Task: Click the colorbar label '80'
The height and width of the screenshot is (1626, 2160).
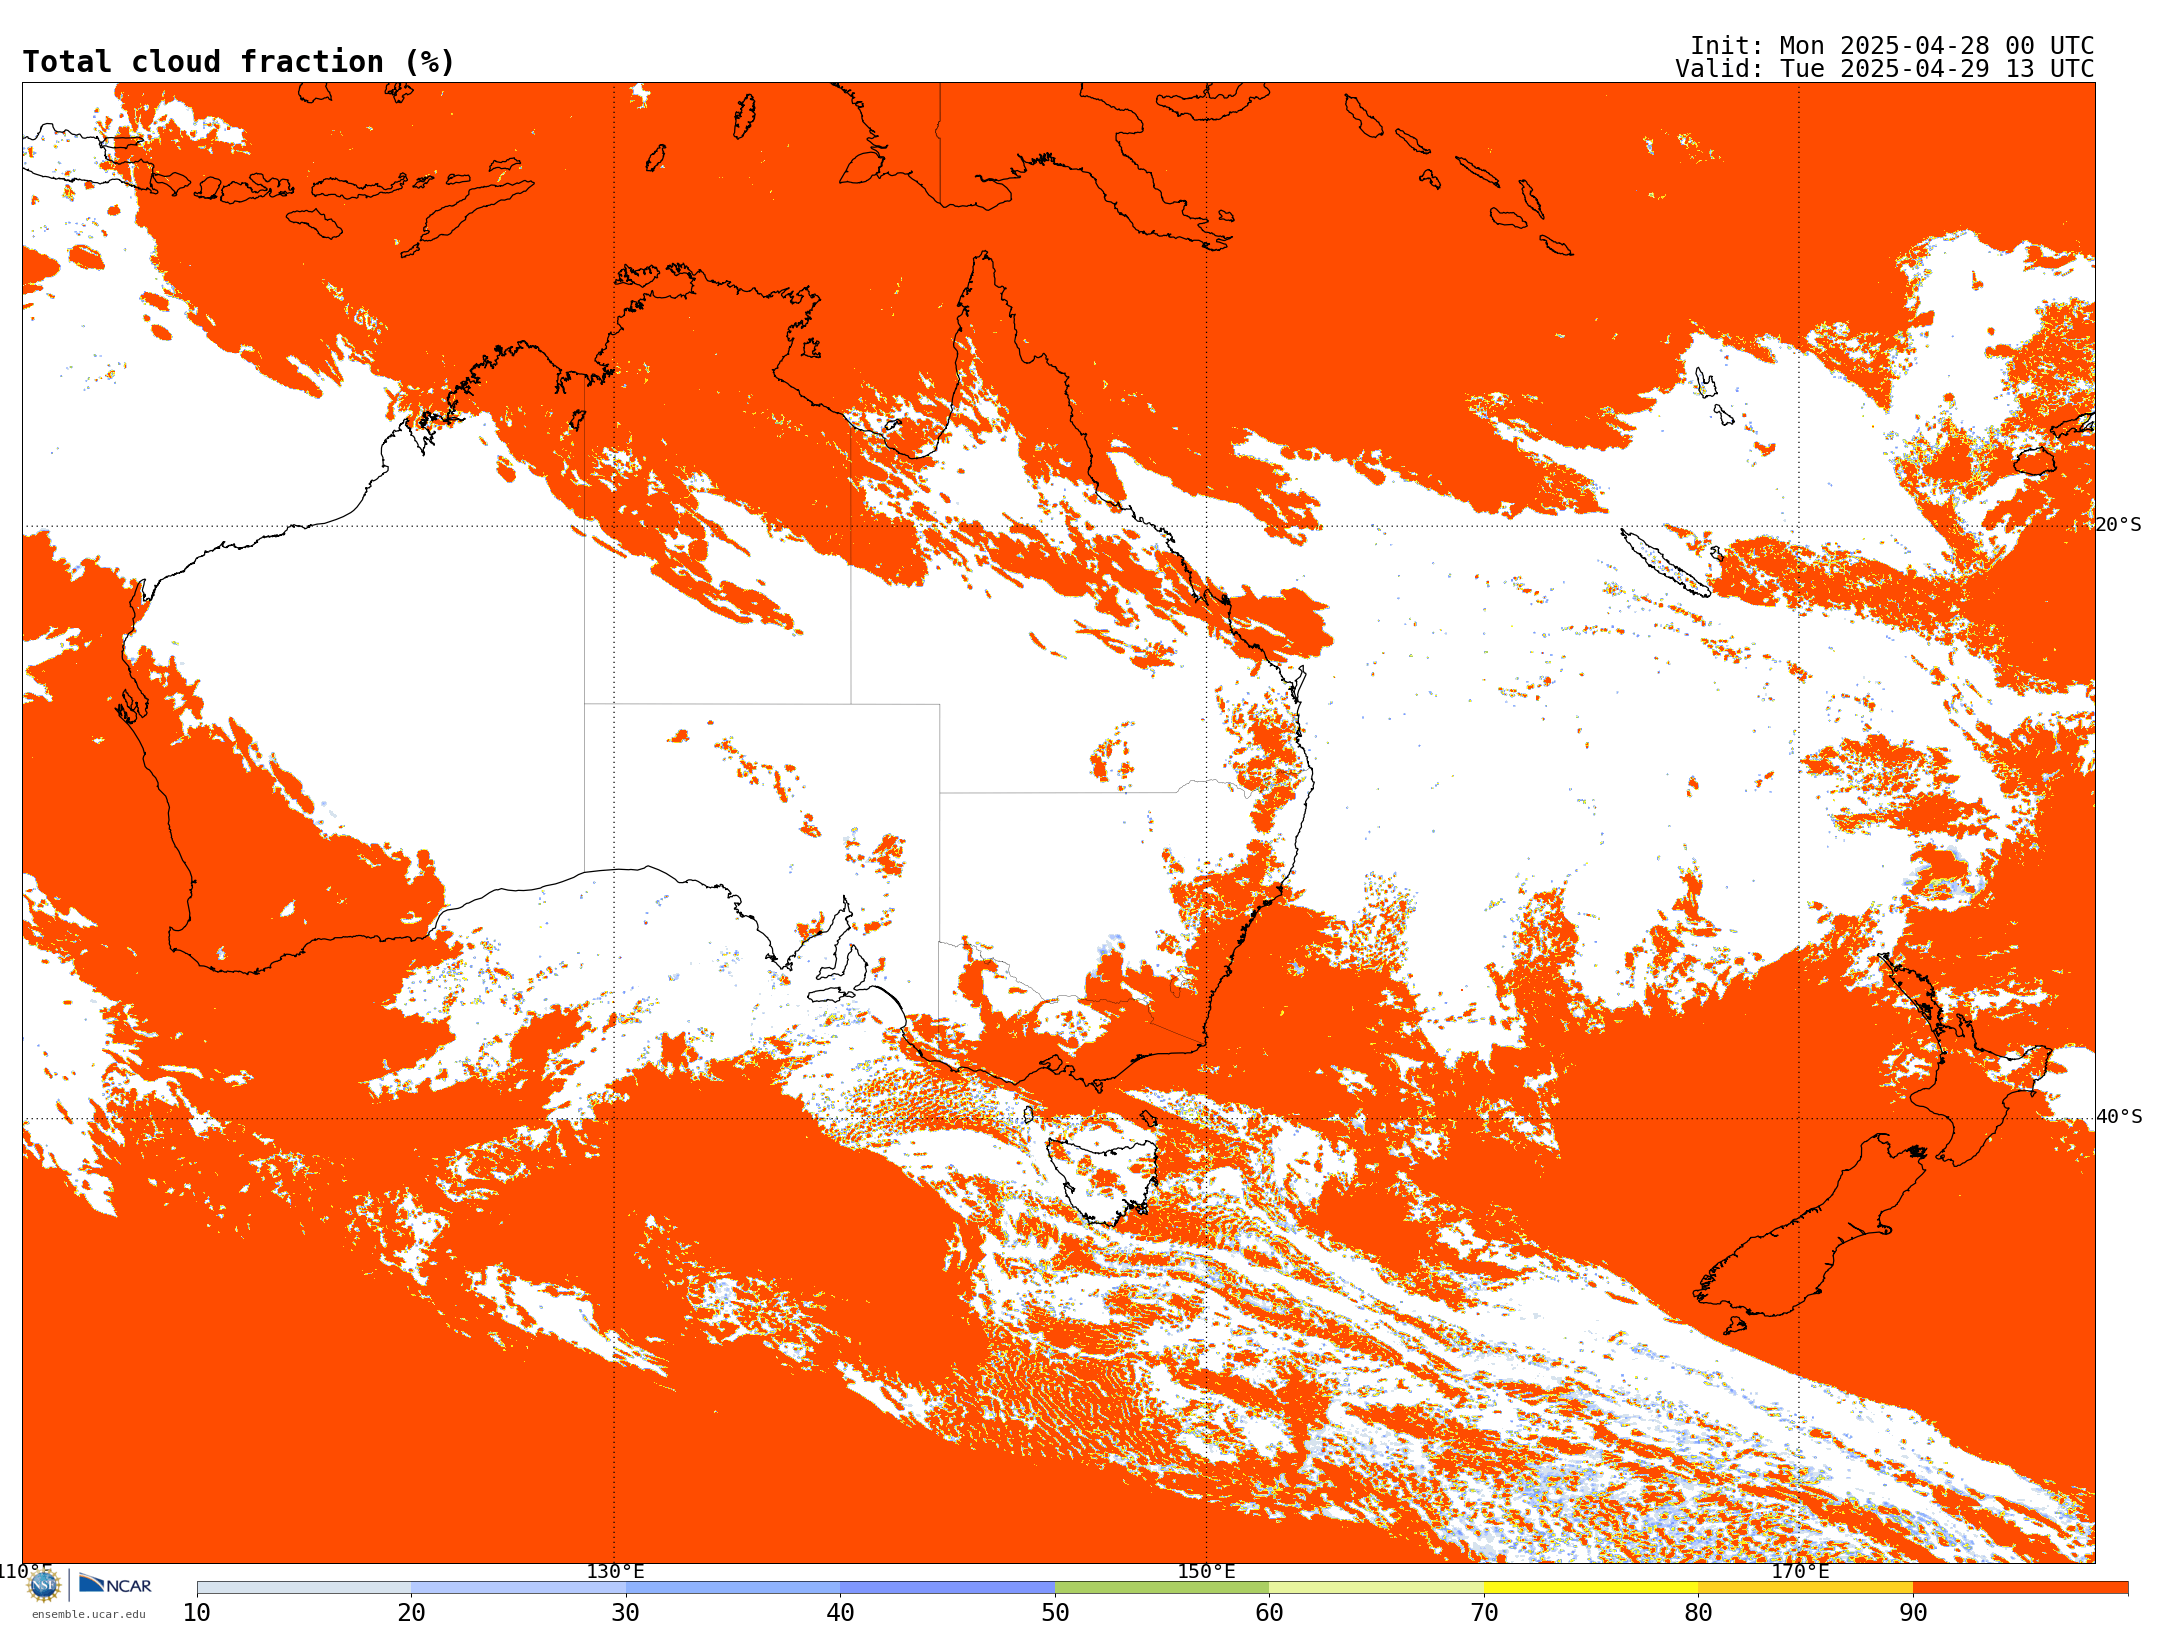Action: (x=1698, y=1612)
